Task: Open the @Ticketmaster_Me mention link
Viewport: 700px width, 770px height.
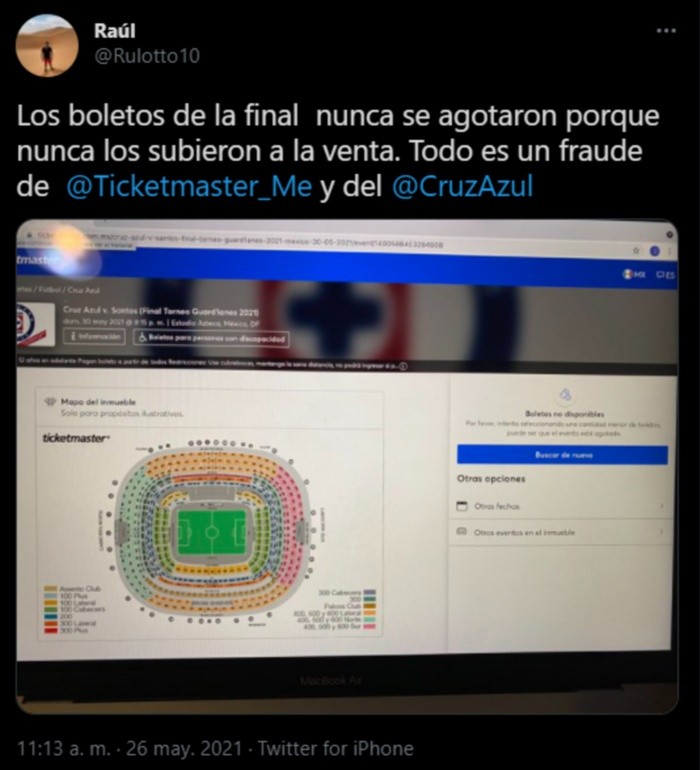Action: [x=189, y=187]
